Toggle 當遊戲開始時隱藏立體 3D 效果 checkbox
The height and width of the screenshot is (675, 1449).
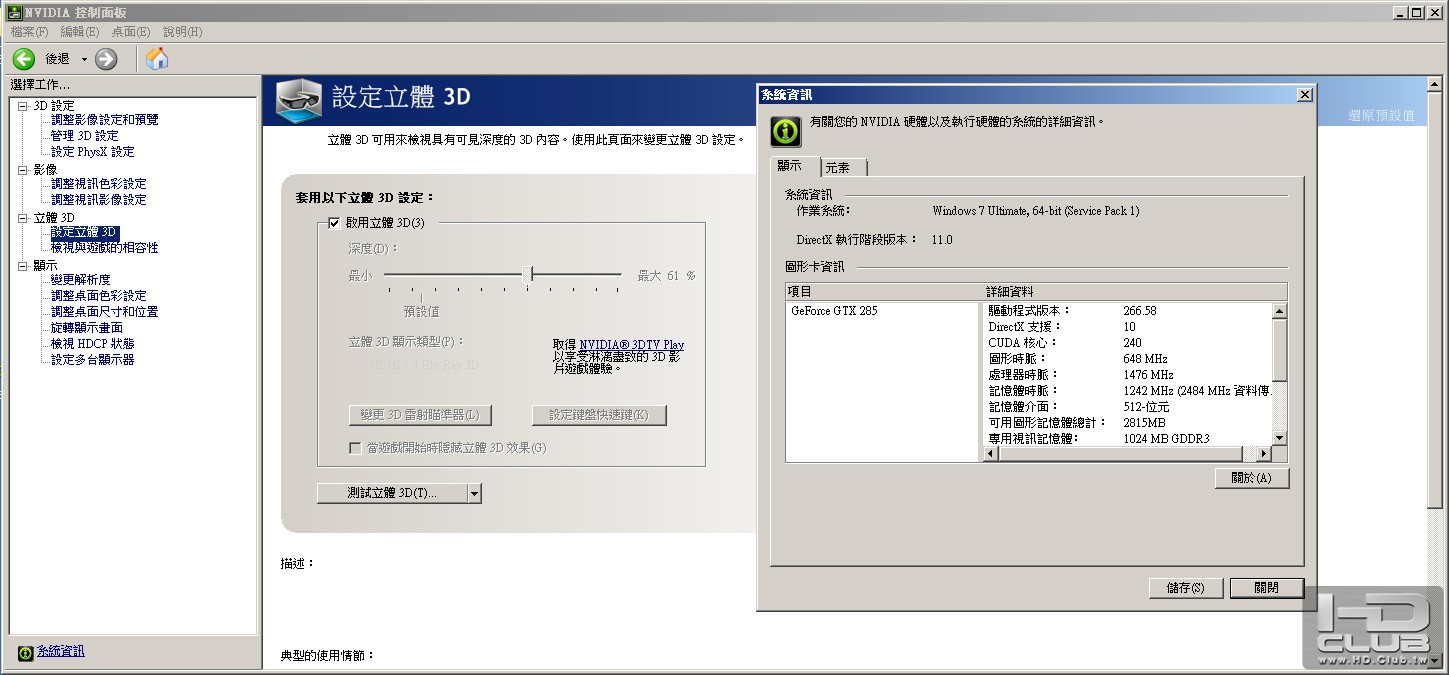[355, 448]
